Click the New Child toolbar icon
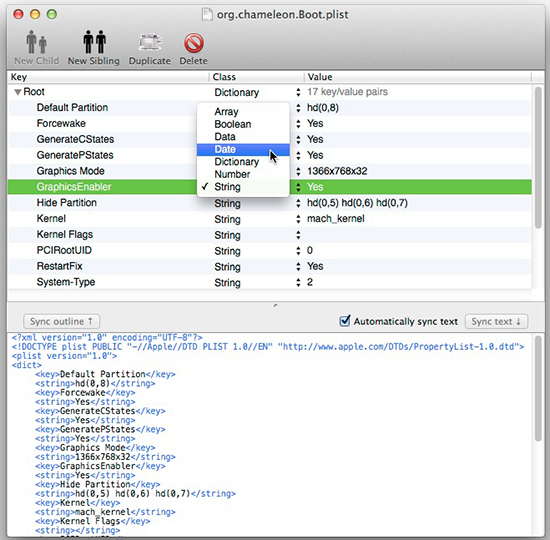 [x=36, y=47]
